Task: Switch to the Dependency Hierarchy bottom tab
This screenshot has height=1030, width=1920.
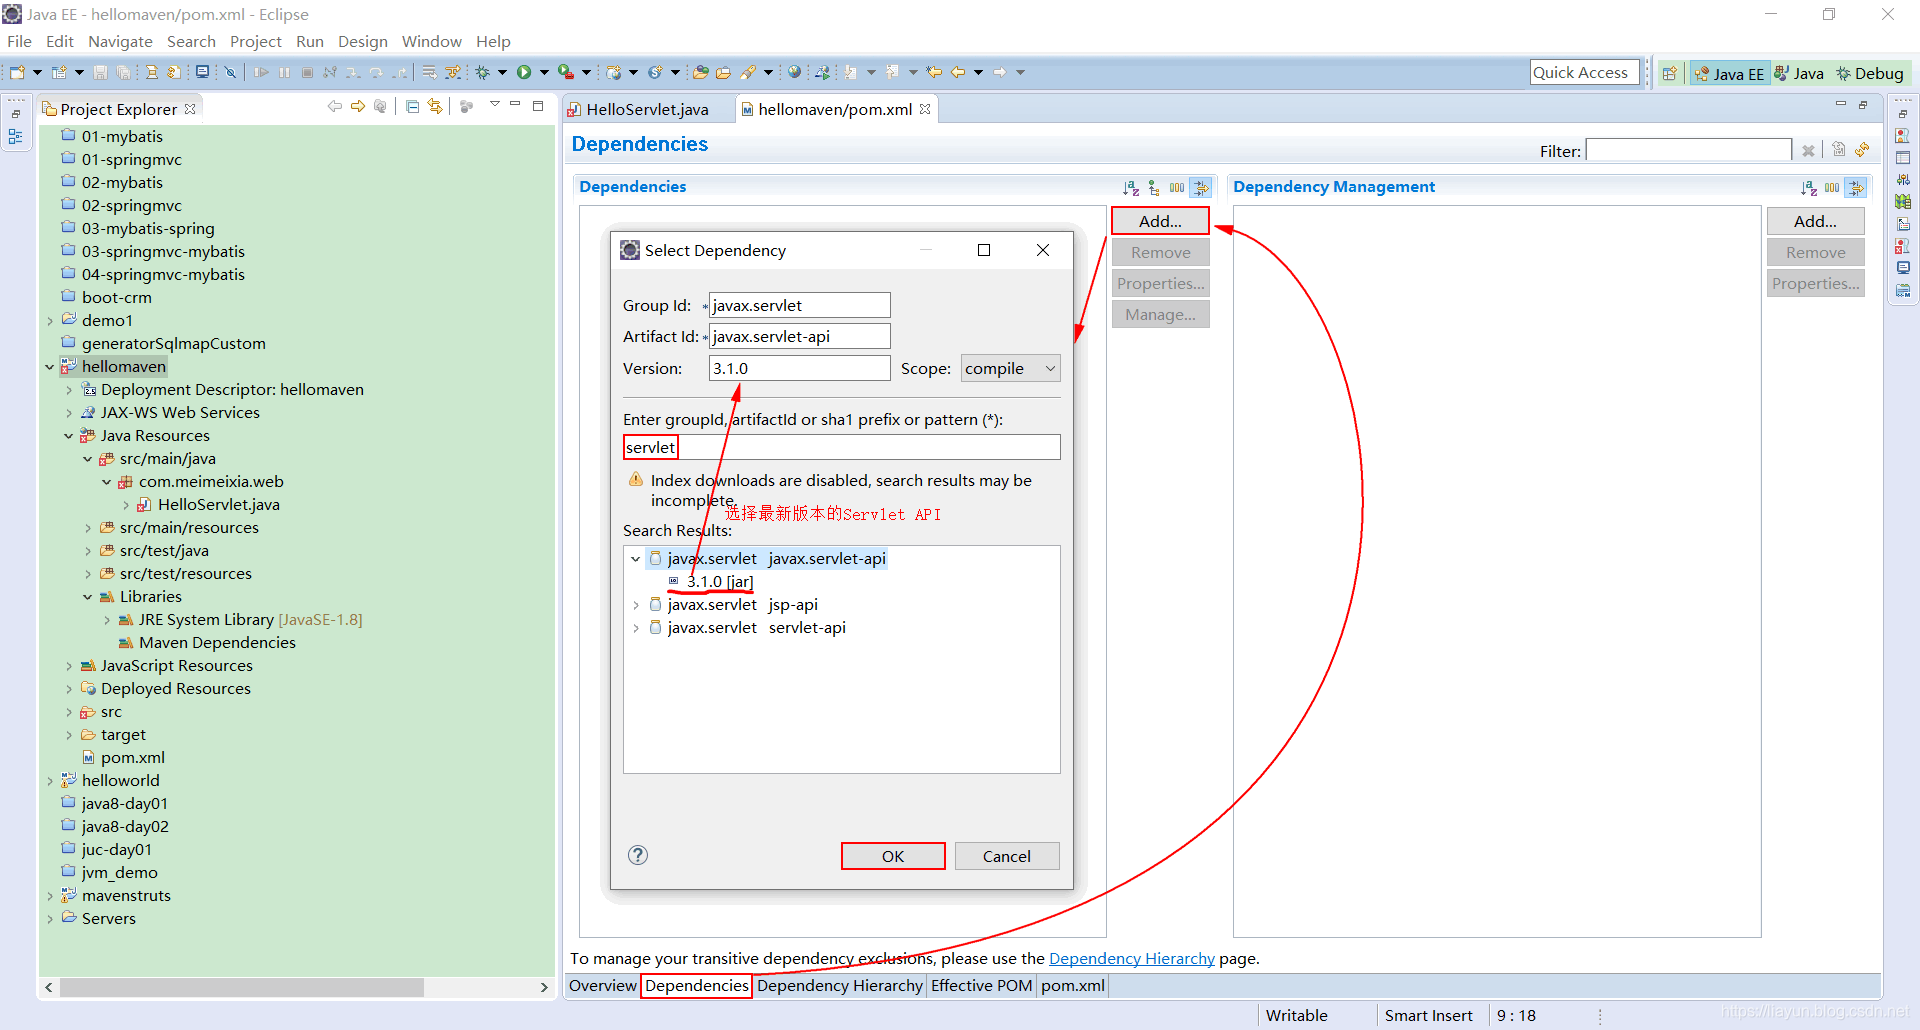Action: click(x=839, y=986)
